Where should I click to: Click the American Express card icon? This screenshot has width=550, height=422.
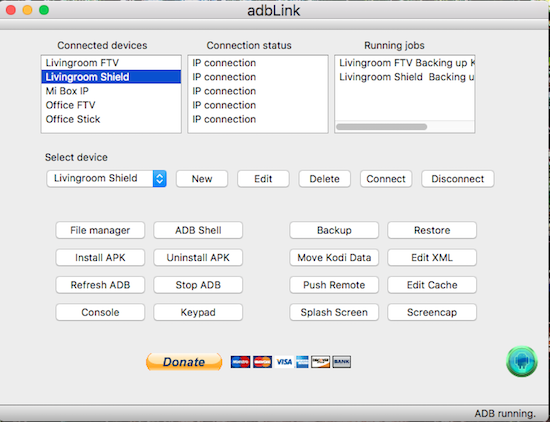point(302,362)
